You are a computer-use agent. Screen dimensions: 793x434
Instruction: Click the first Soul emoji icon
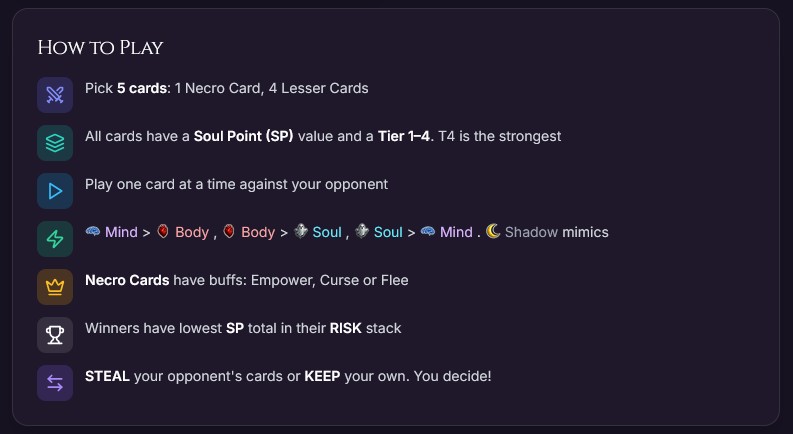(301, 232)
